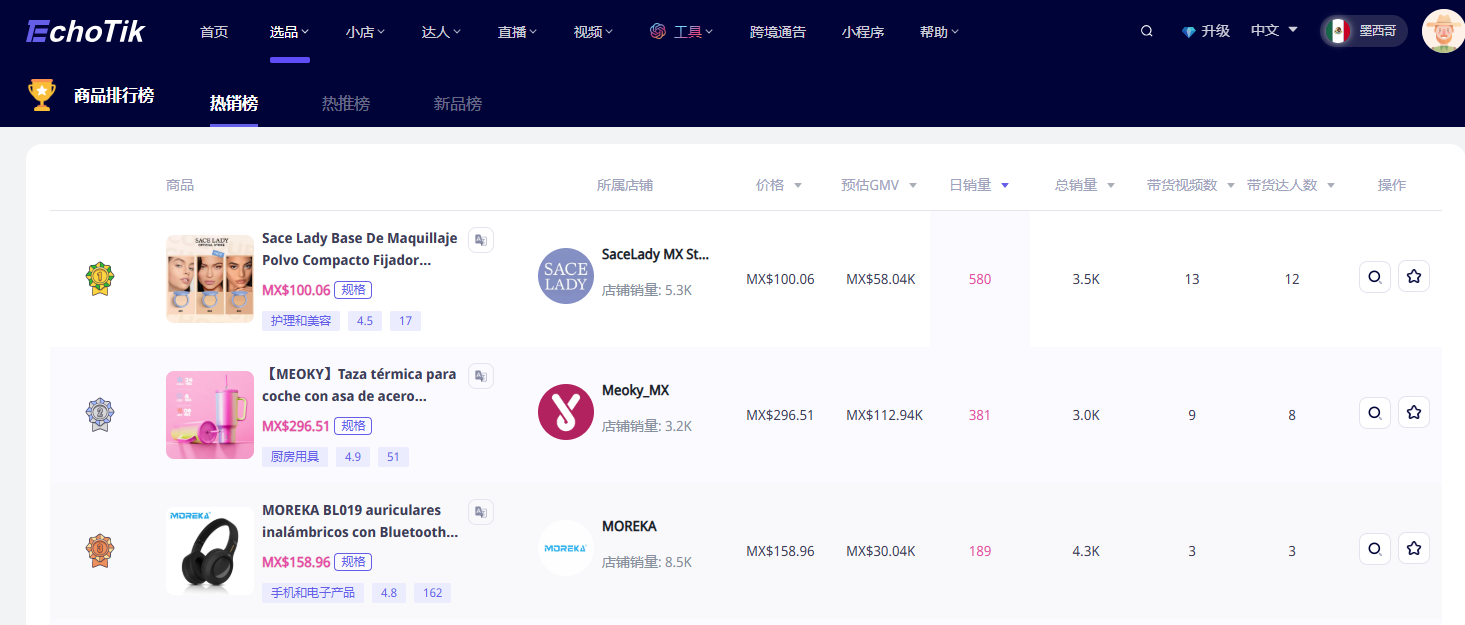Open Sace Lady Base De Maquillaje title
Image resolution: width=1465 pixels, height=625 pixels.
(x=360, y=249)
